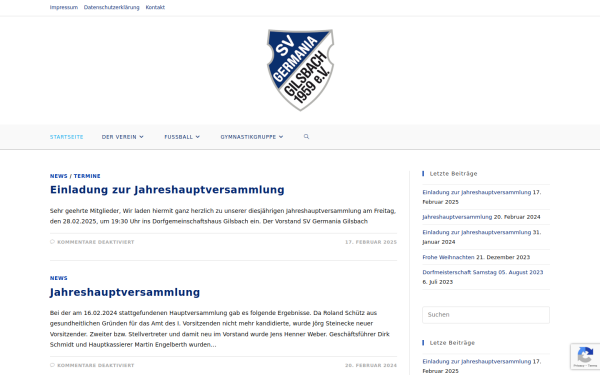Screen dimensions: 600x375
Task: Open the search magnifier in navigation
Action: (306, 137)
